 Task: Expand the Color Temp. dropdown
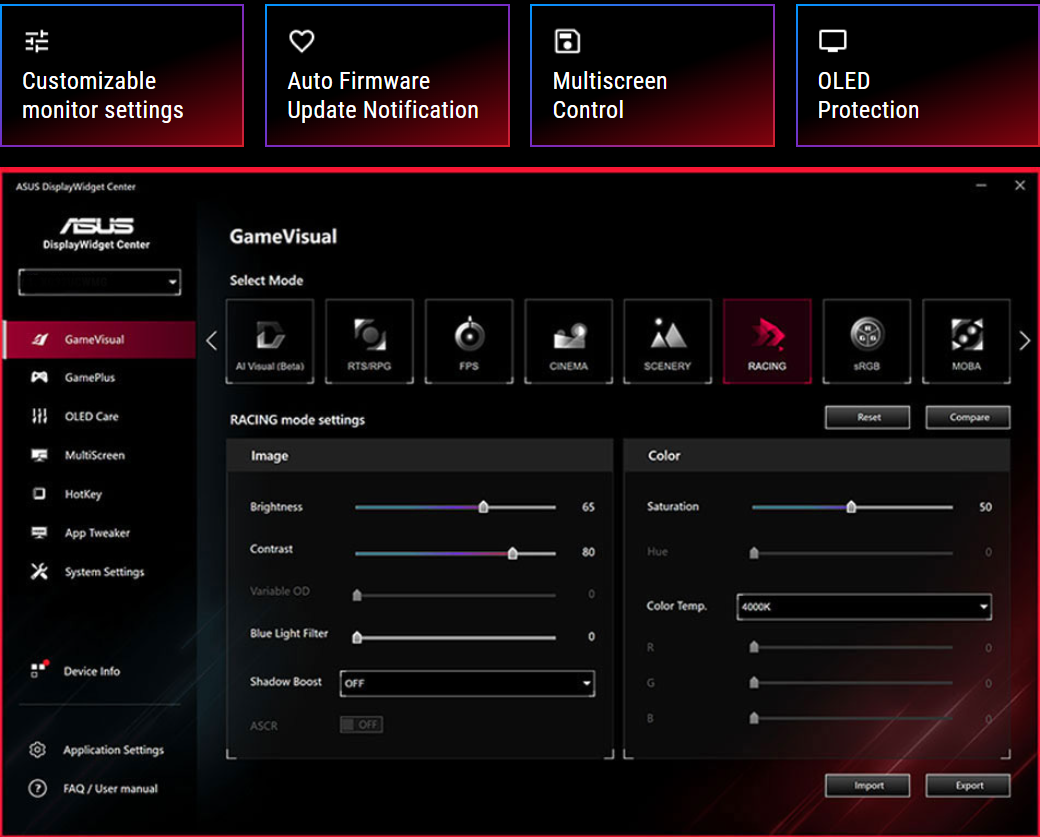(x=864, y=607)
